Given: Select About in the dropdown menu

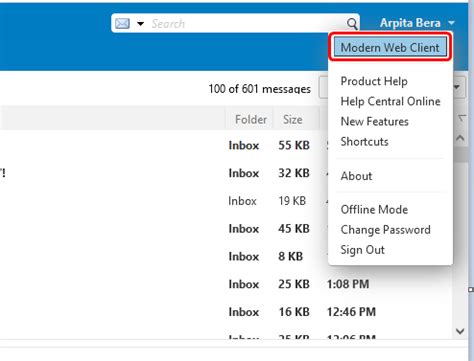Looking at the screenshot, I should click(356, 176).
